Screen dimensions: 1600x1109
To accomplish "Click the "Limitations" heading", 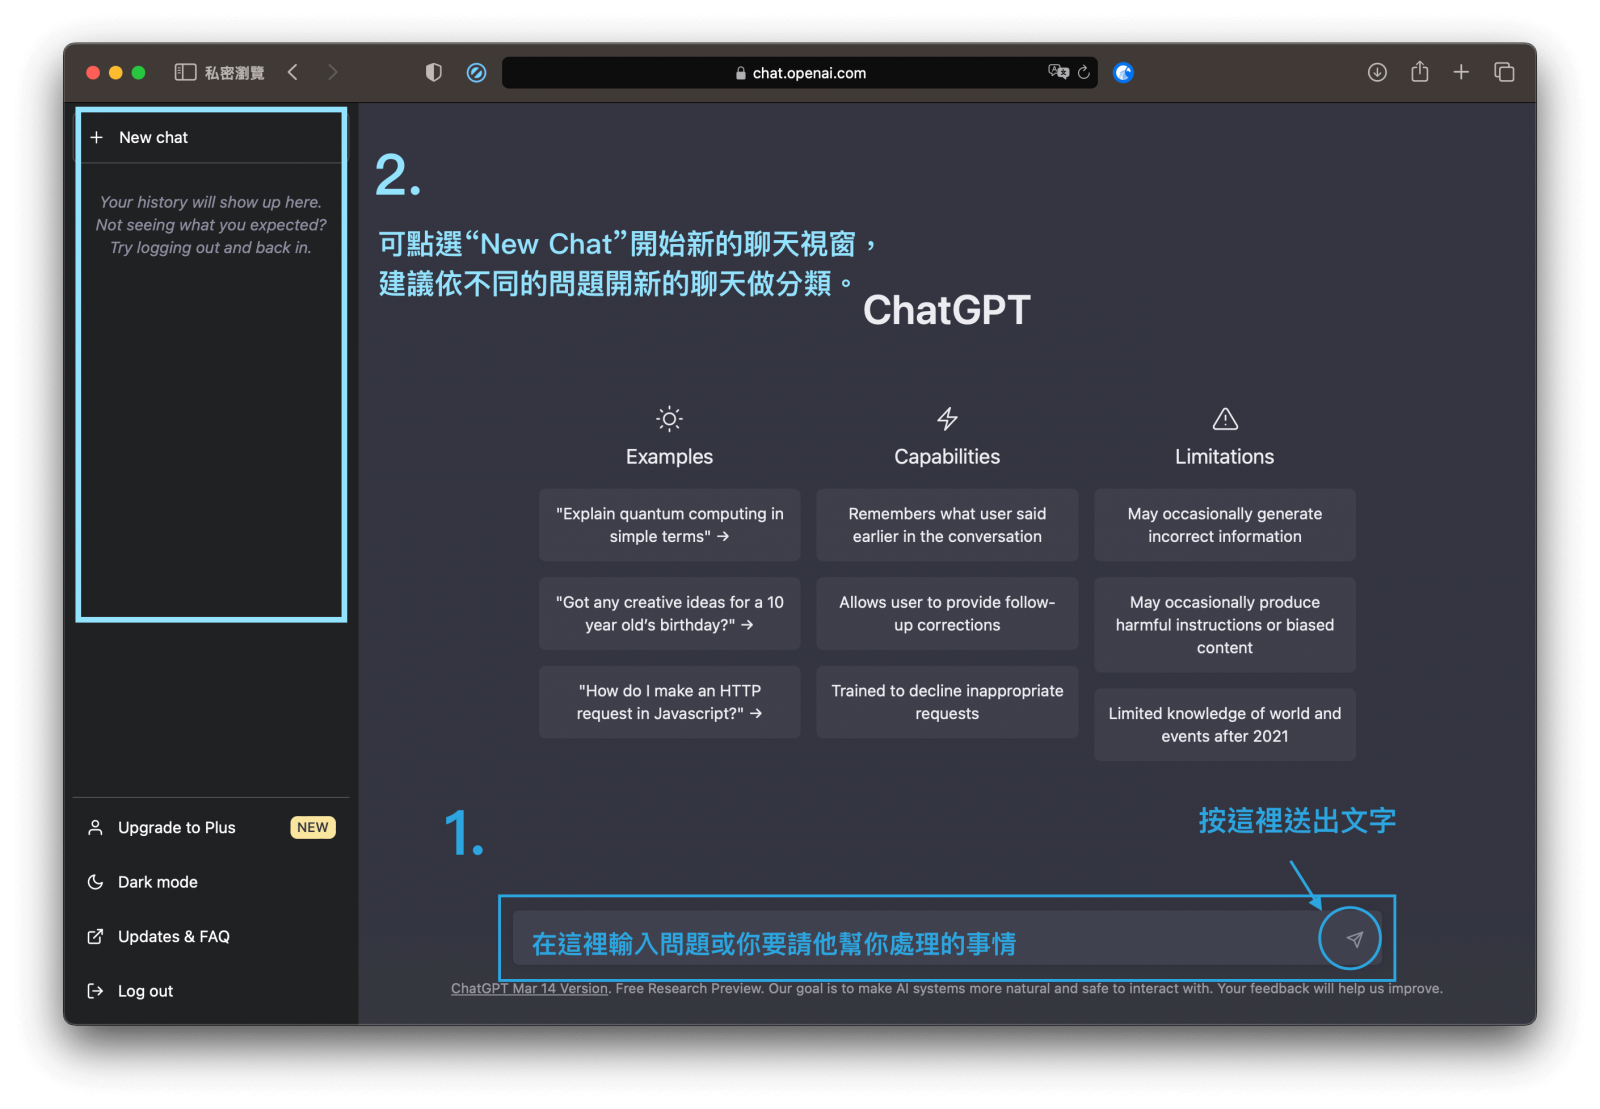I will tap(1225, 457).
